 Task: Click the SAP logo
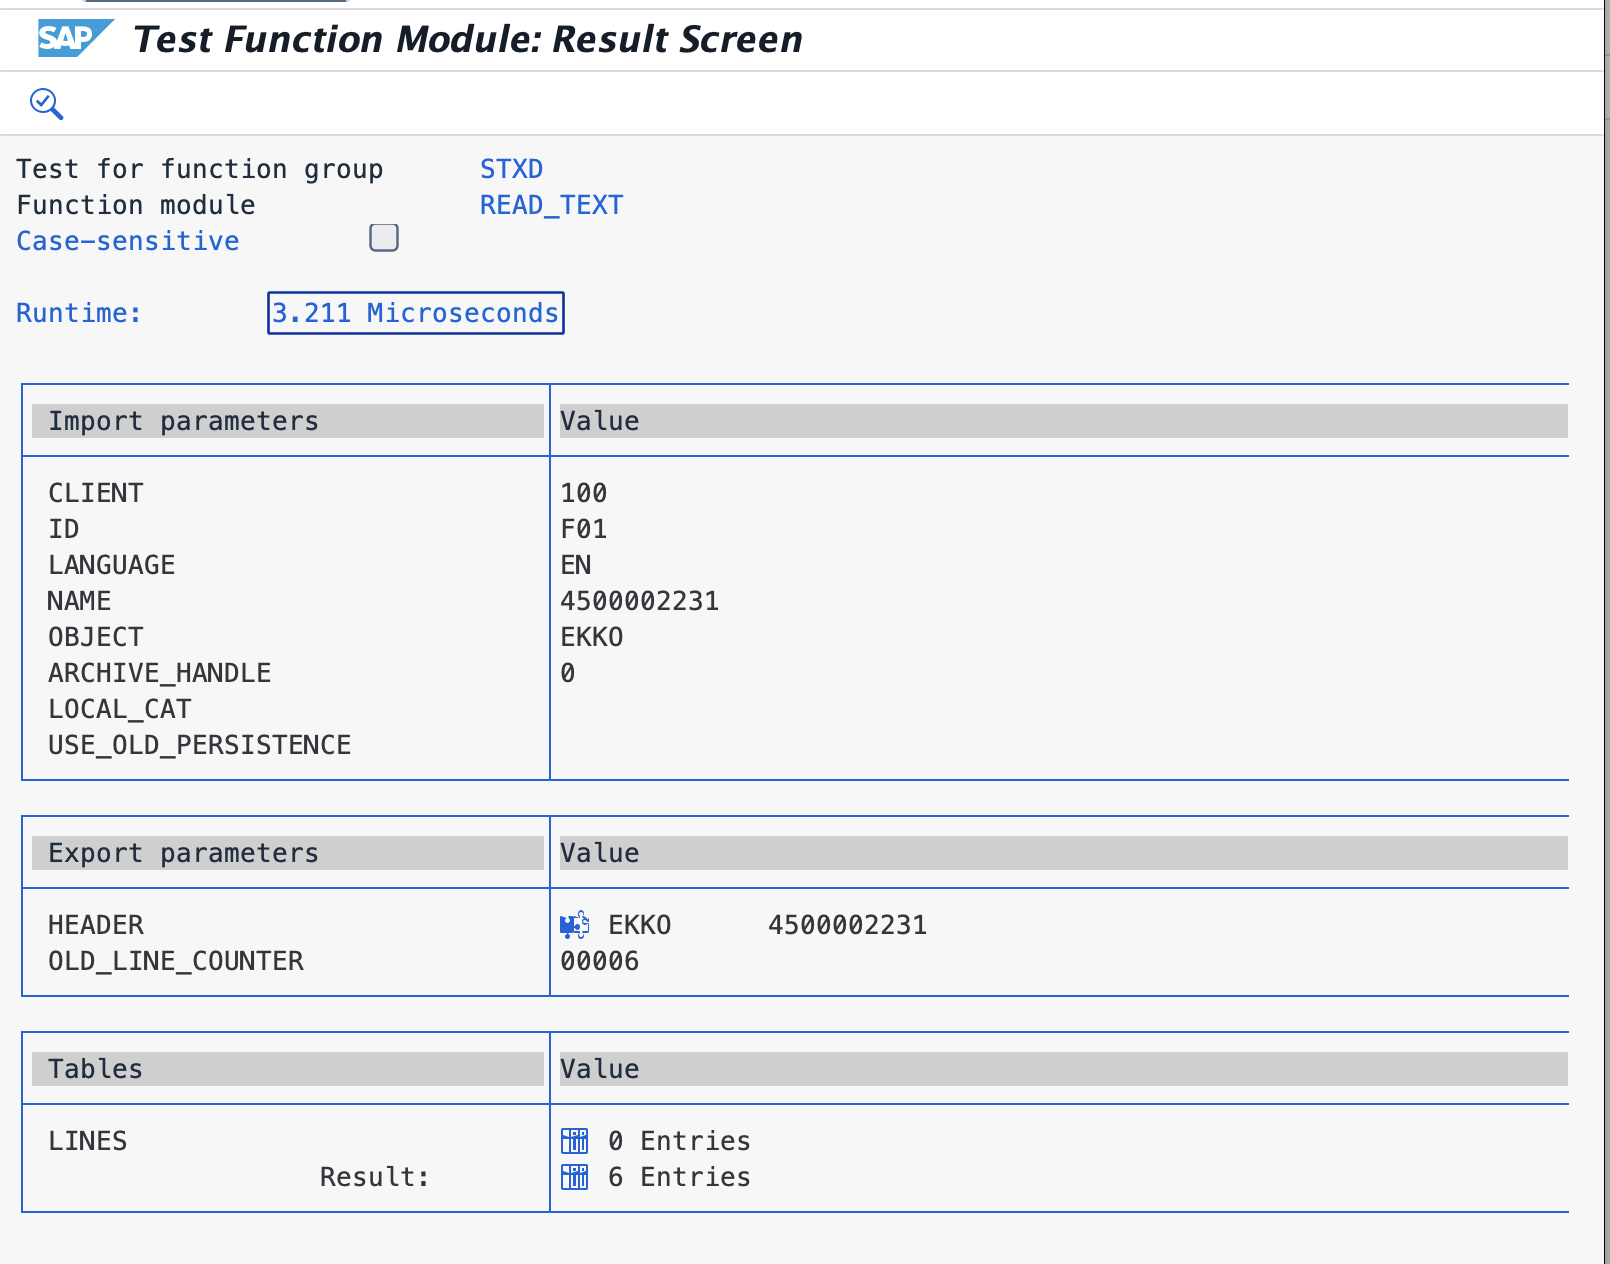pos(75,38)
